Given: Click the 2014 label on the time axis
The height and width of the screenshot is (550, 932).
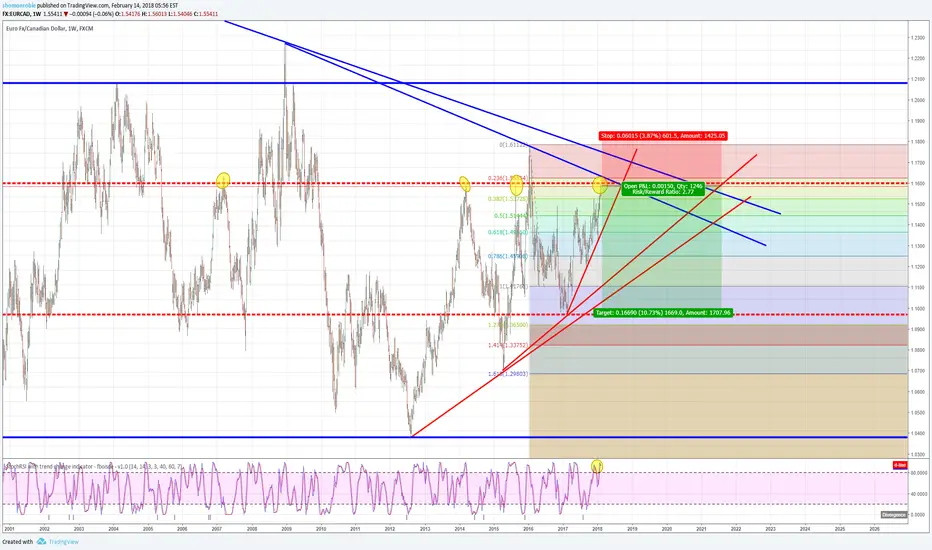Looking at the screenshot, I should (x=459, y=528).
